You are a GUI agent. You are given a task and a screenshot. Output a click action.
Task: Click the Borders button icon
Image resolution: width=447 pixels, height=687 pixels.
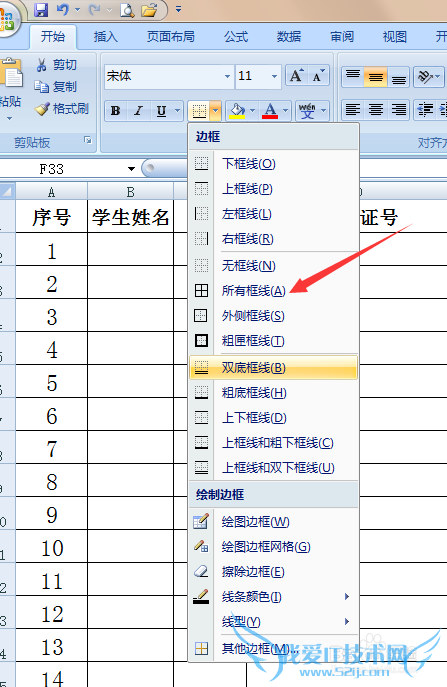click(x=199, y=110)
